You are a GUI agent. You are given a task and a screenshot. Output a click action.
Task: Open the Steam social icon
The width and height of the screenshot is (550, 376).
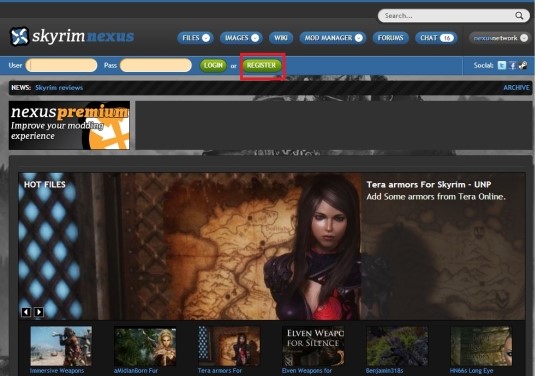523,65
